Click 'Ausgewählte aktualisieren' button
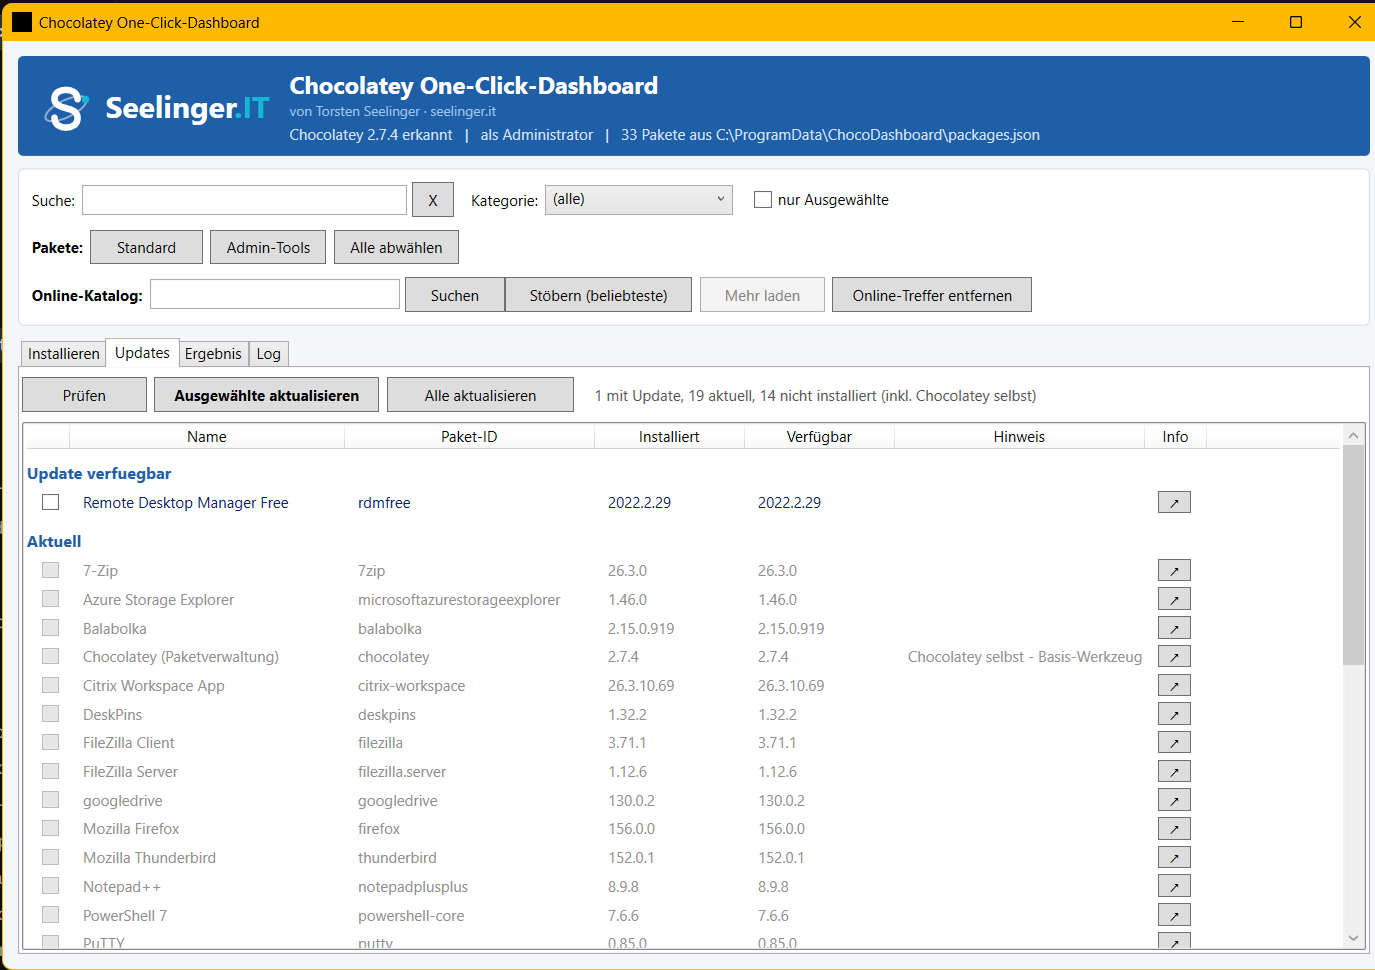 (266, 395)
